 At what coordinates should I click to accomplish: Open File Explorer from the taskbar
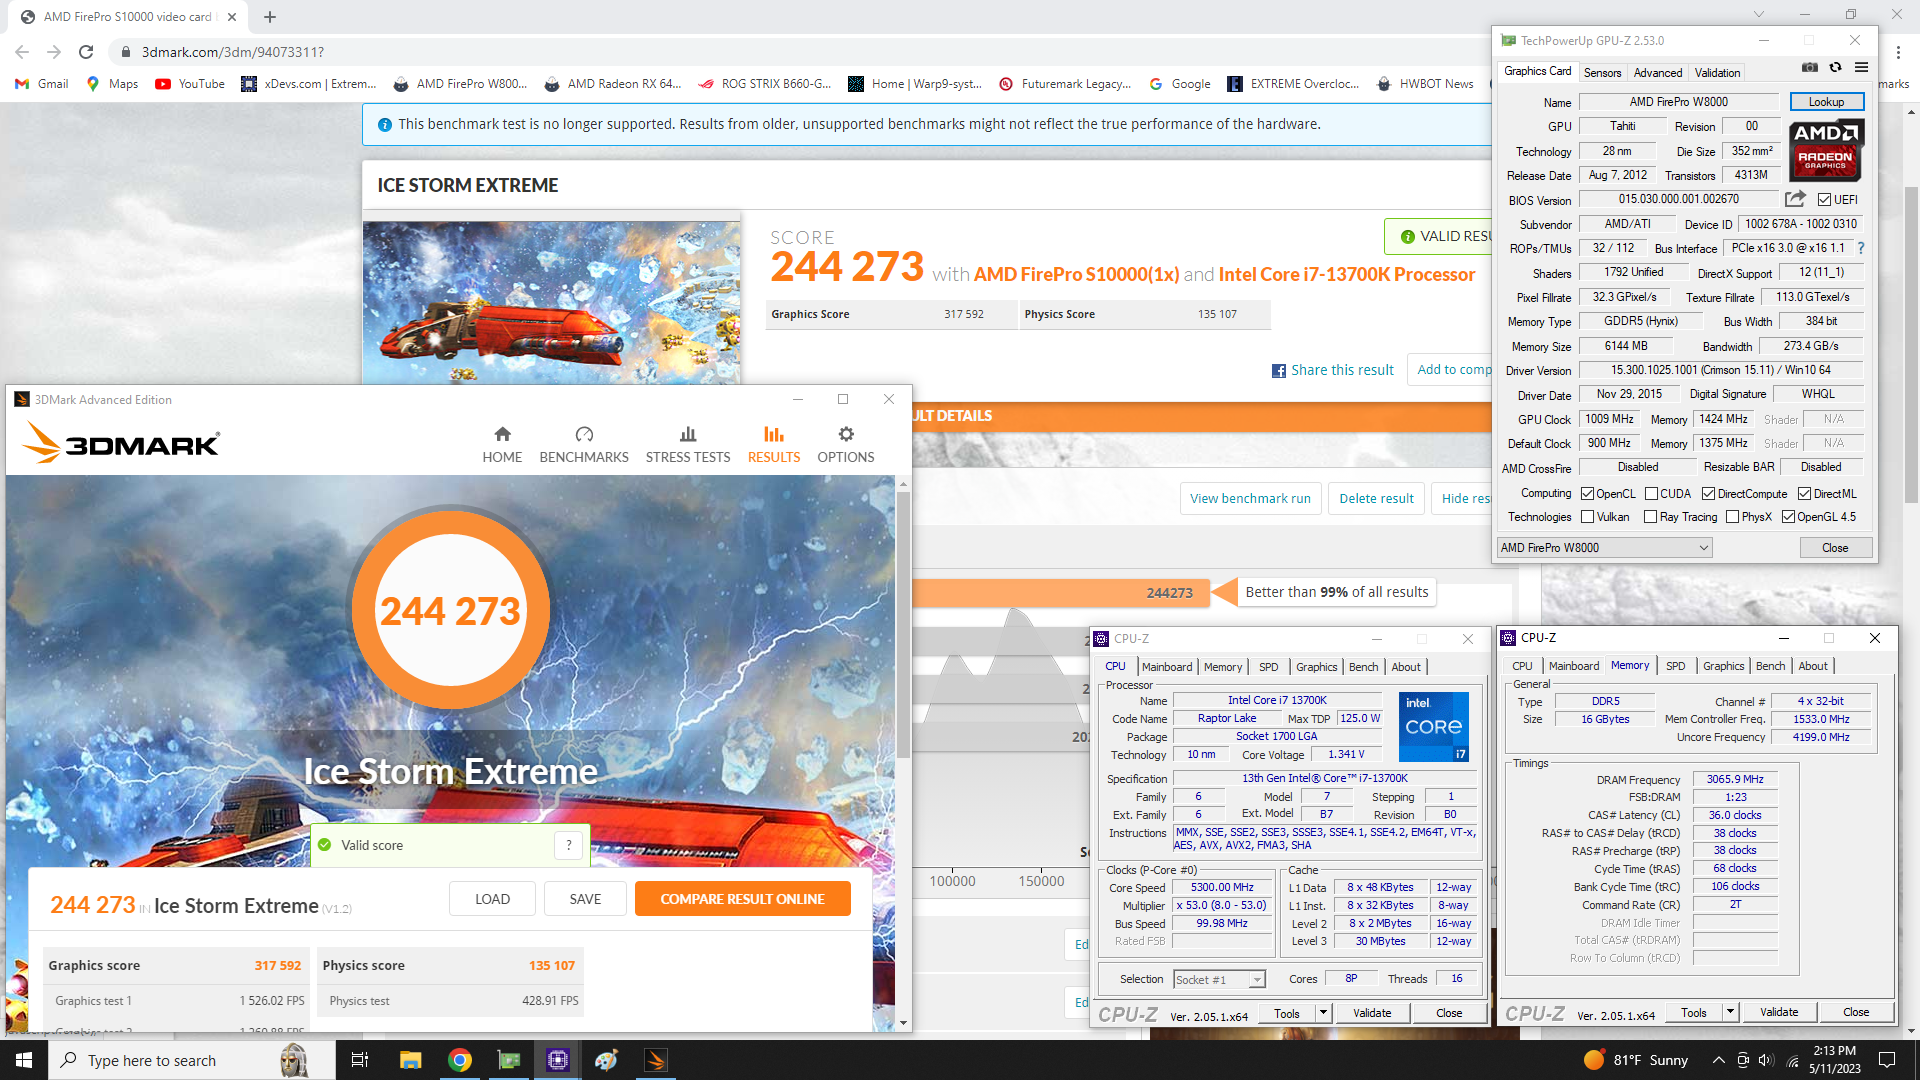(x=410, y=1060)
